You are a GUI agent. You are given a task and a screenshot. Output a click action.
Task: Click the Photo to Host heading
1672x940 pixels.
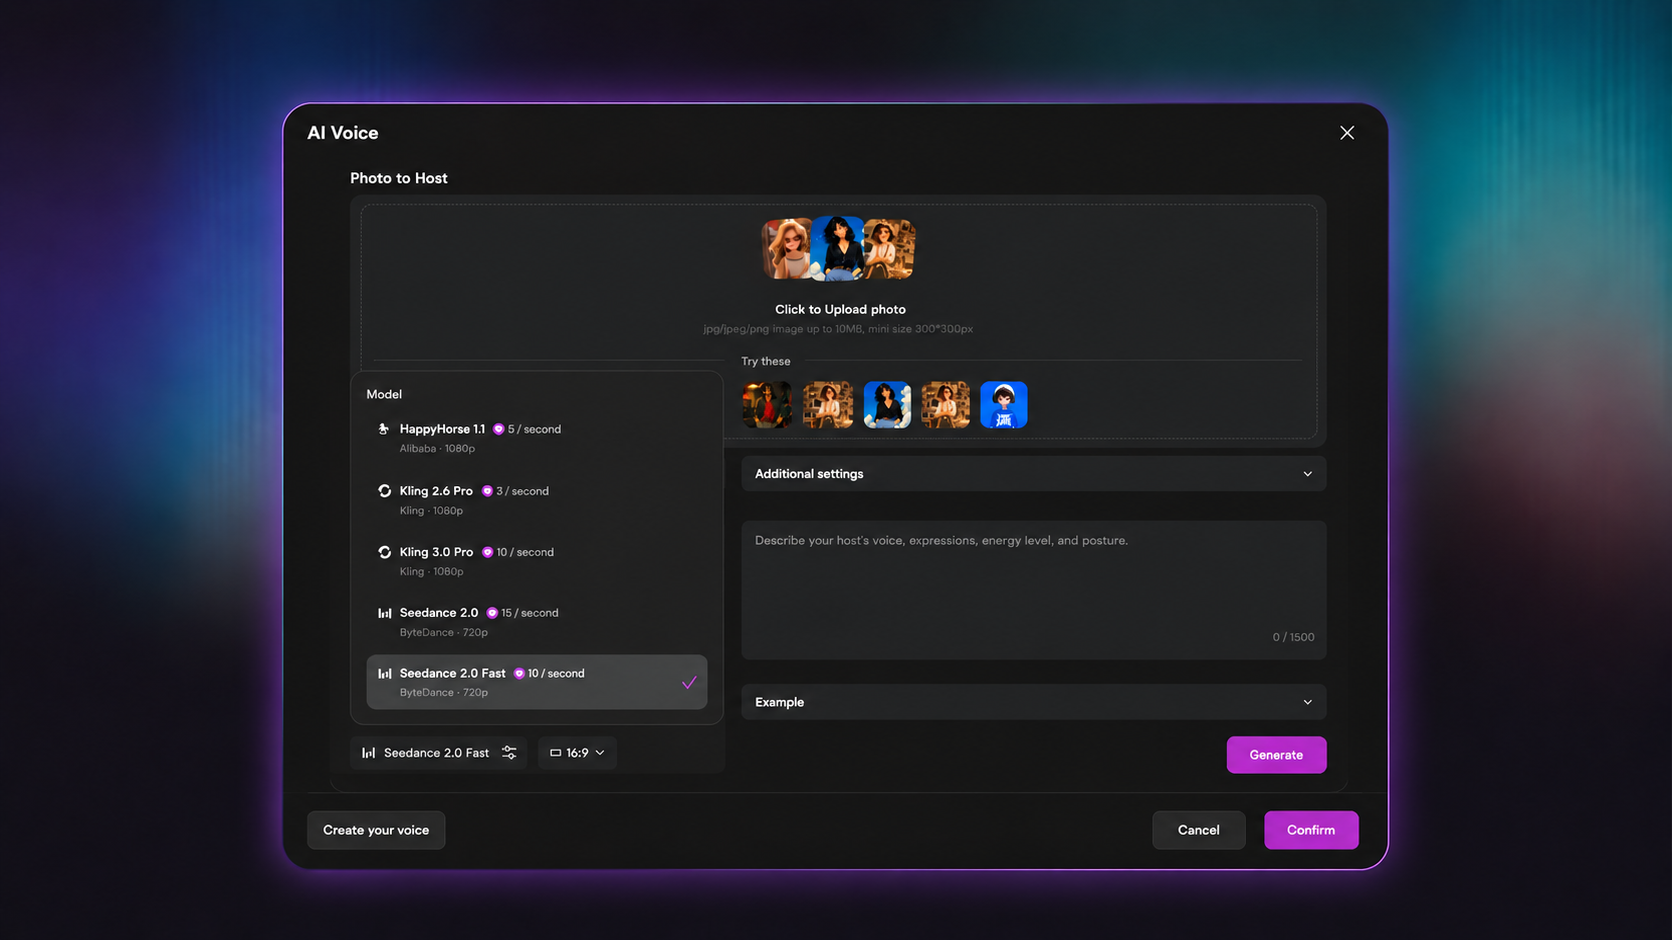click(x=399, y=178)
